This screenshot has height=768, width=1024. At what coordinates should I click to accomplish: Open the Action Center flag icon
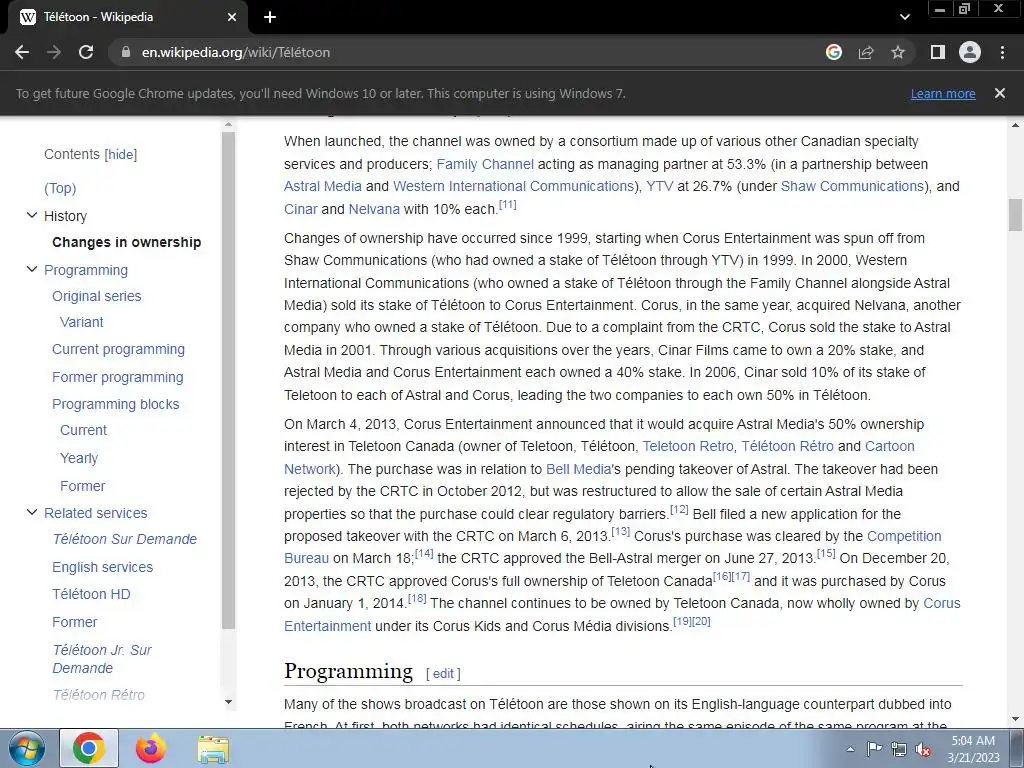point(874,749)
